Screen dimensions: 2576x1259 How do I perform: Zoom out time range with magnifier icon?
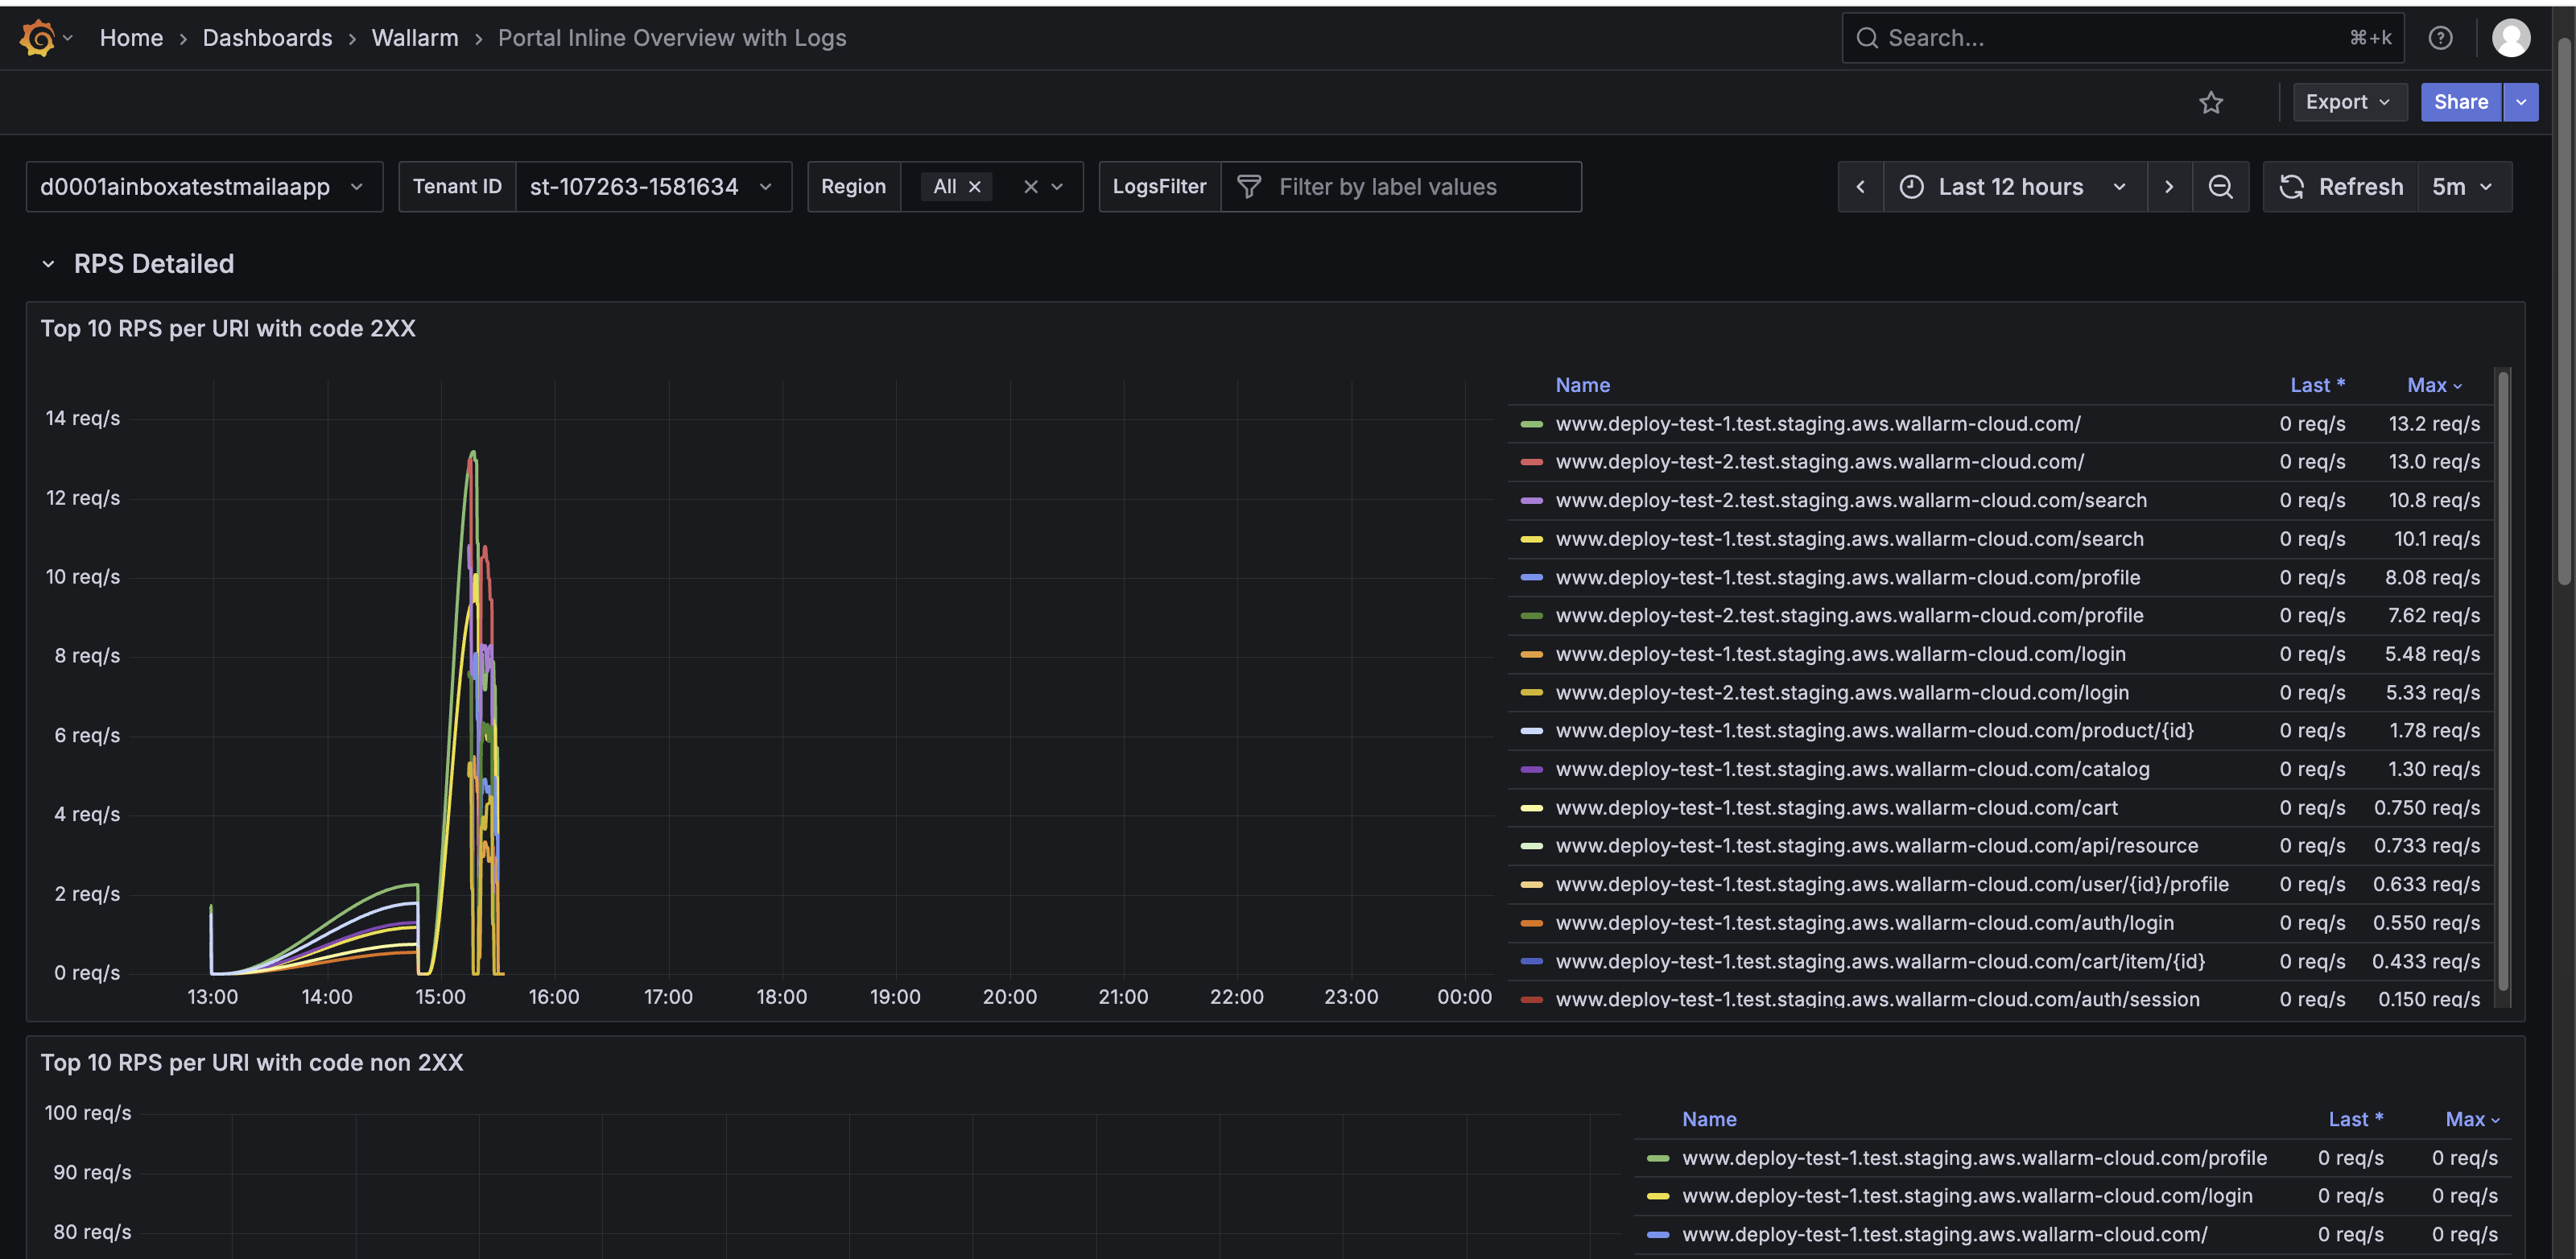click(2220, 187)
